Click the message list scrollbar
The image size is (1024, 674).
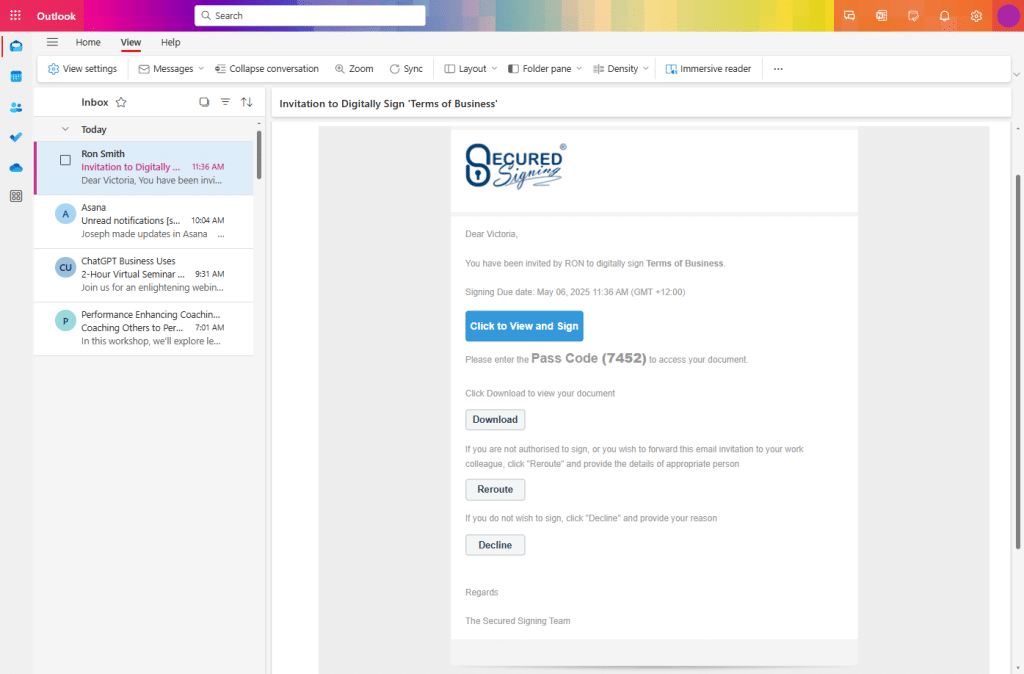click(259, 155)
